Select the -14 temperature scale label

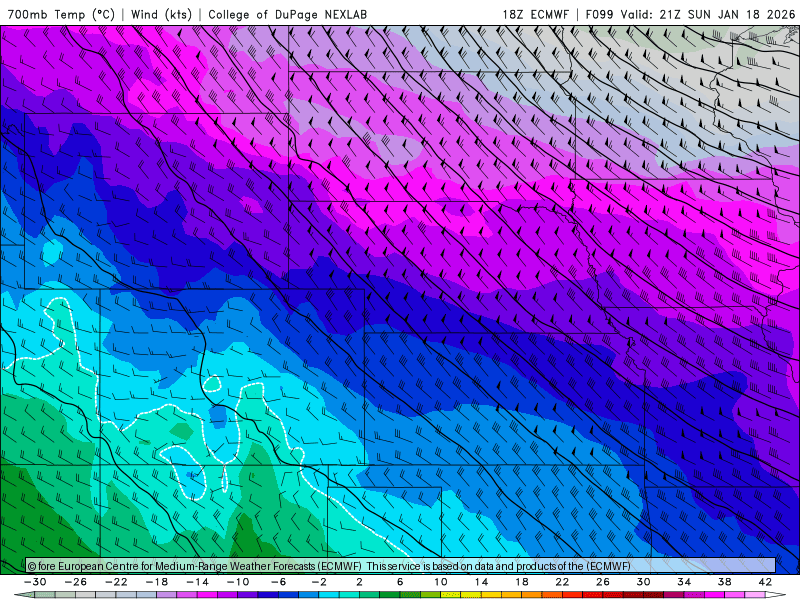tap(197, 582)
